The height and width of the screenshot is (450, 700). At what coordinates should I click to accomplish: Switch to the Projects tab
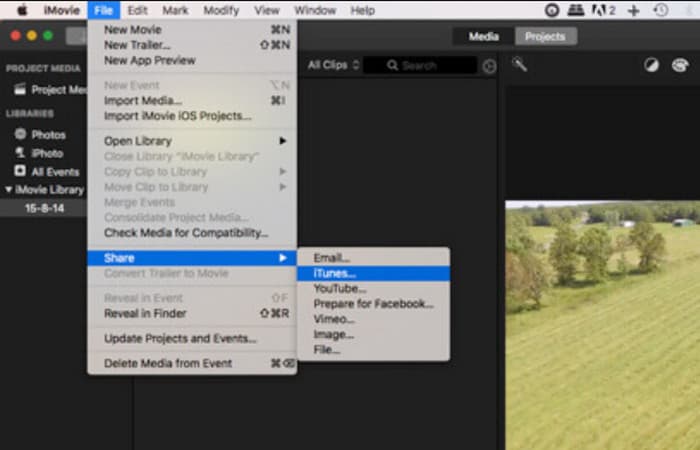546,37
